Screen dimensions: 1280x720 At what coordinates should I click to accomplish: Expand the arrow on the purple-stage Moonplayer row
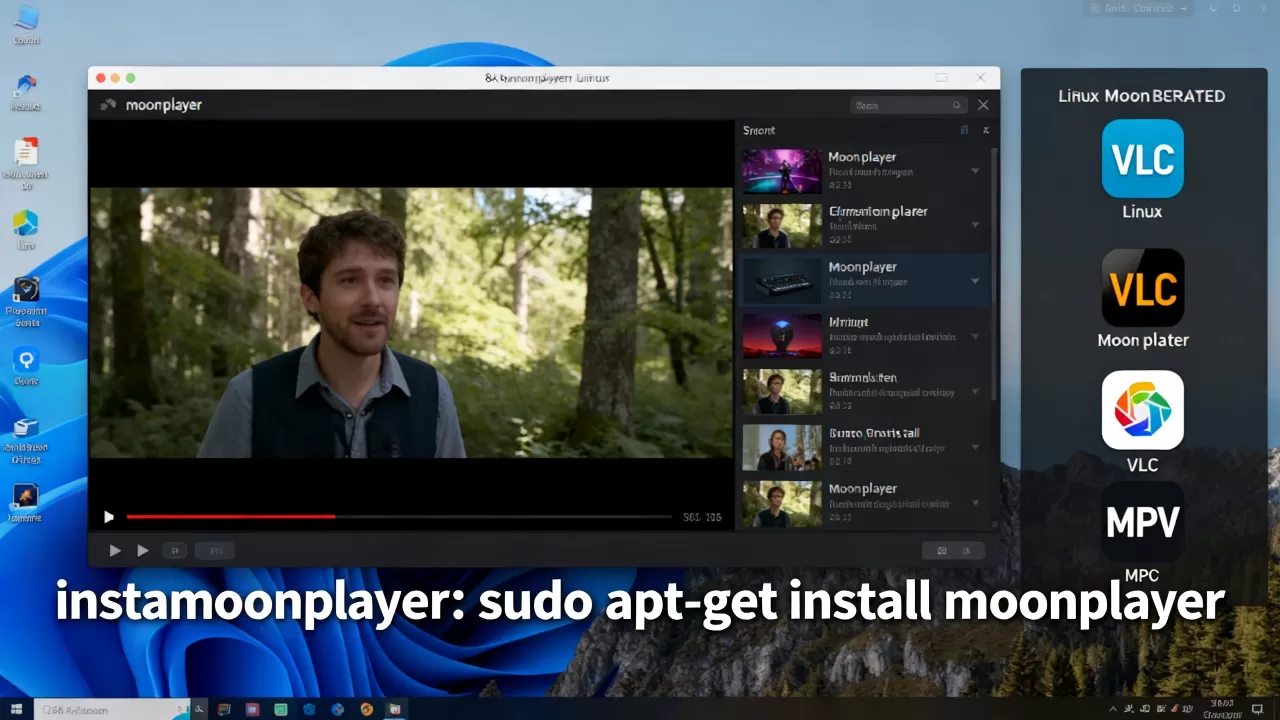coord(975,171)
